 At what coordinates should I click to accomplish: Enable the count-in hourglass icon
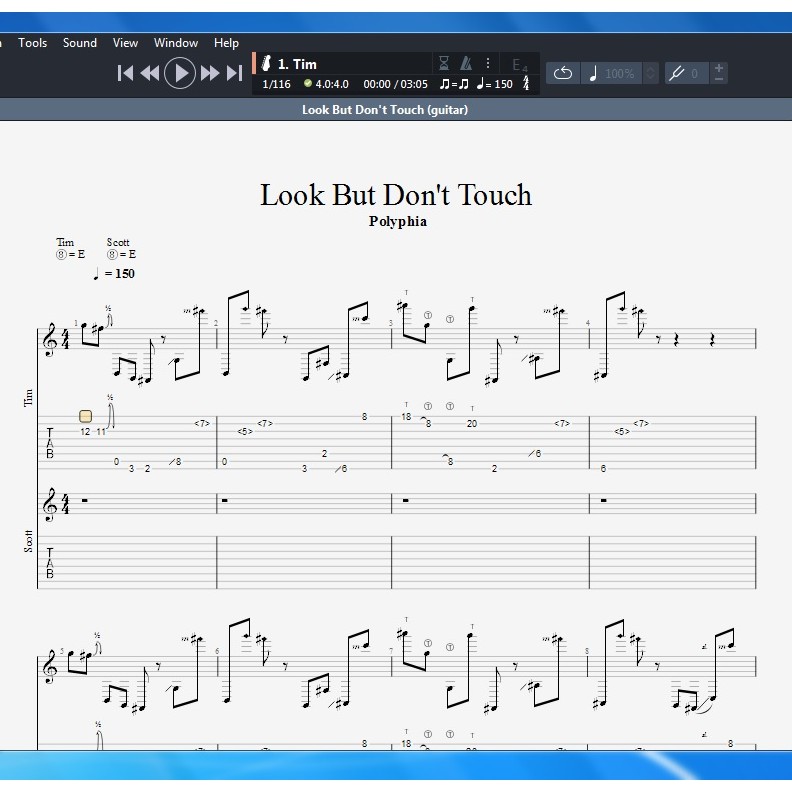(x=444, y=63)
